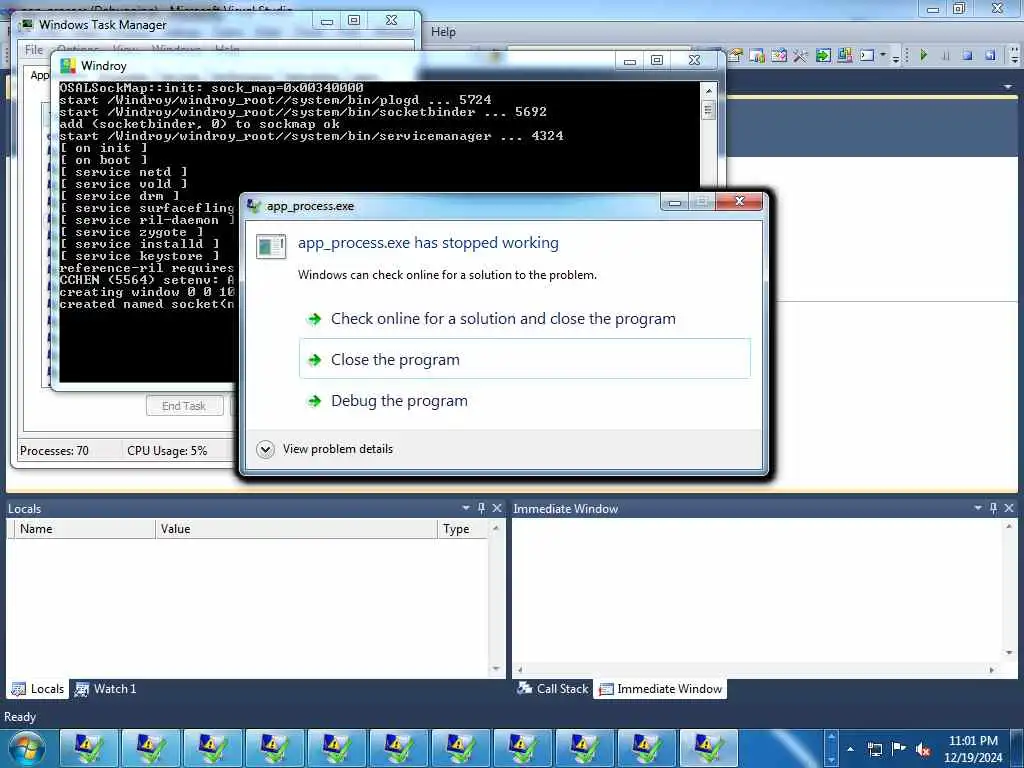The height and width of the screenshot is (768, 1024).
Task: Open the Object Browser toolbar icon
Action: [778, 56]
